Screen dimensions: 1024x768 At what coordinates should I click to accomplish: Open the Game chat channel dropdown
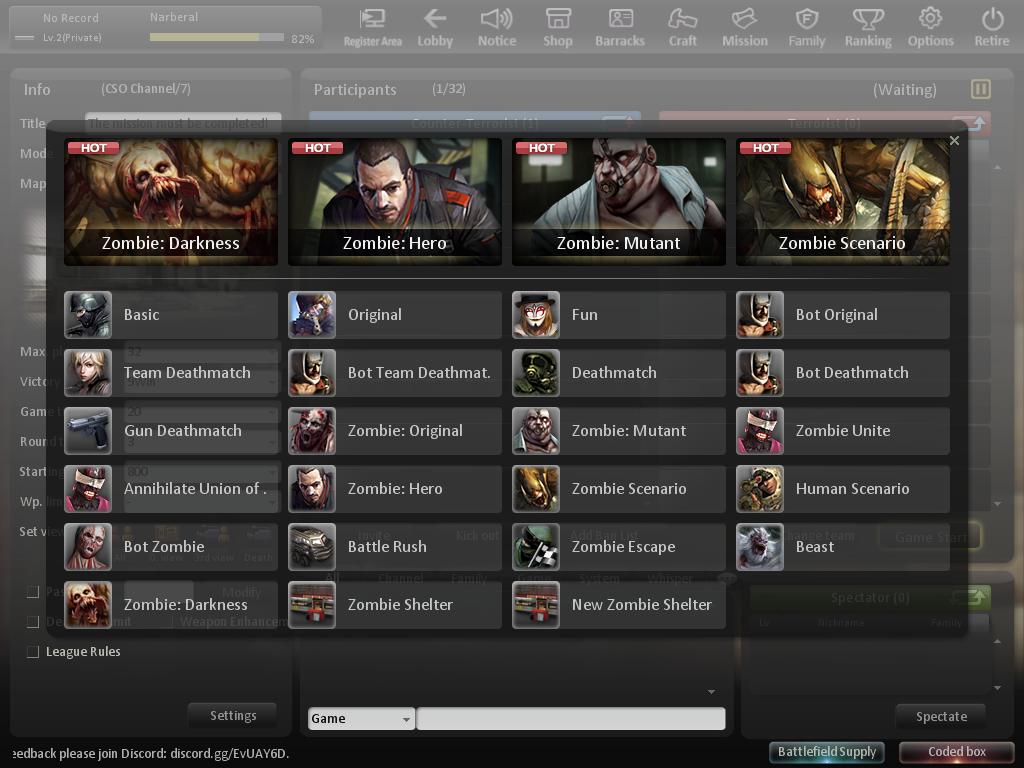(361, 718)
